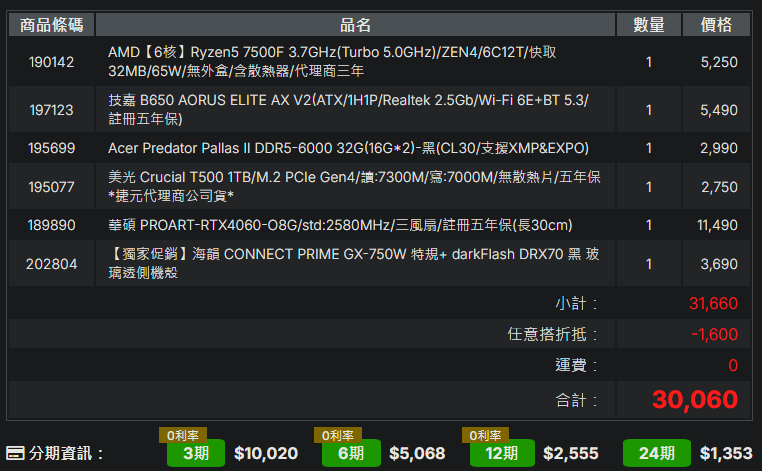Click the 分期資訊 label
Viewport: 762px width, 471px height.
point(66,453)
